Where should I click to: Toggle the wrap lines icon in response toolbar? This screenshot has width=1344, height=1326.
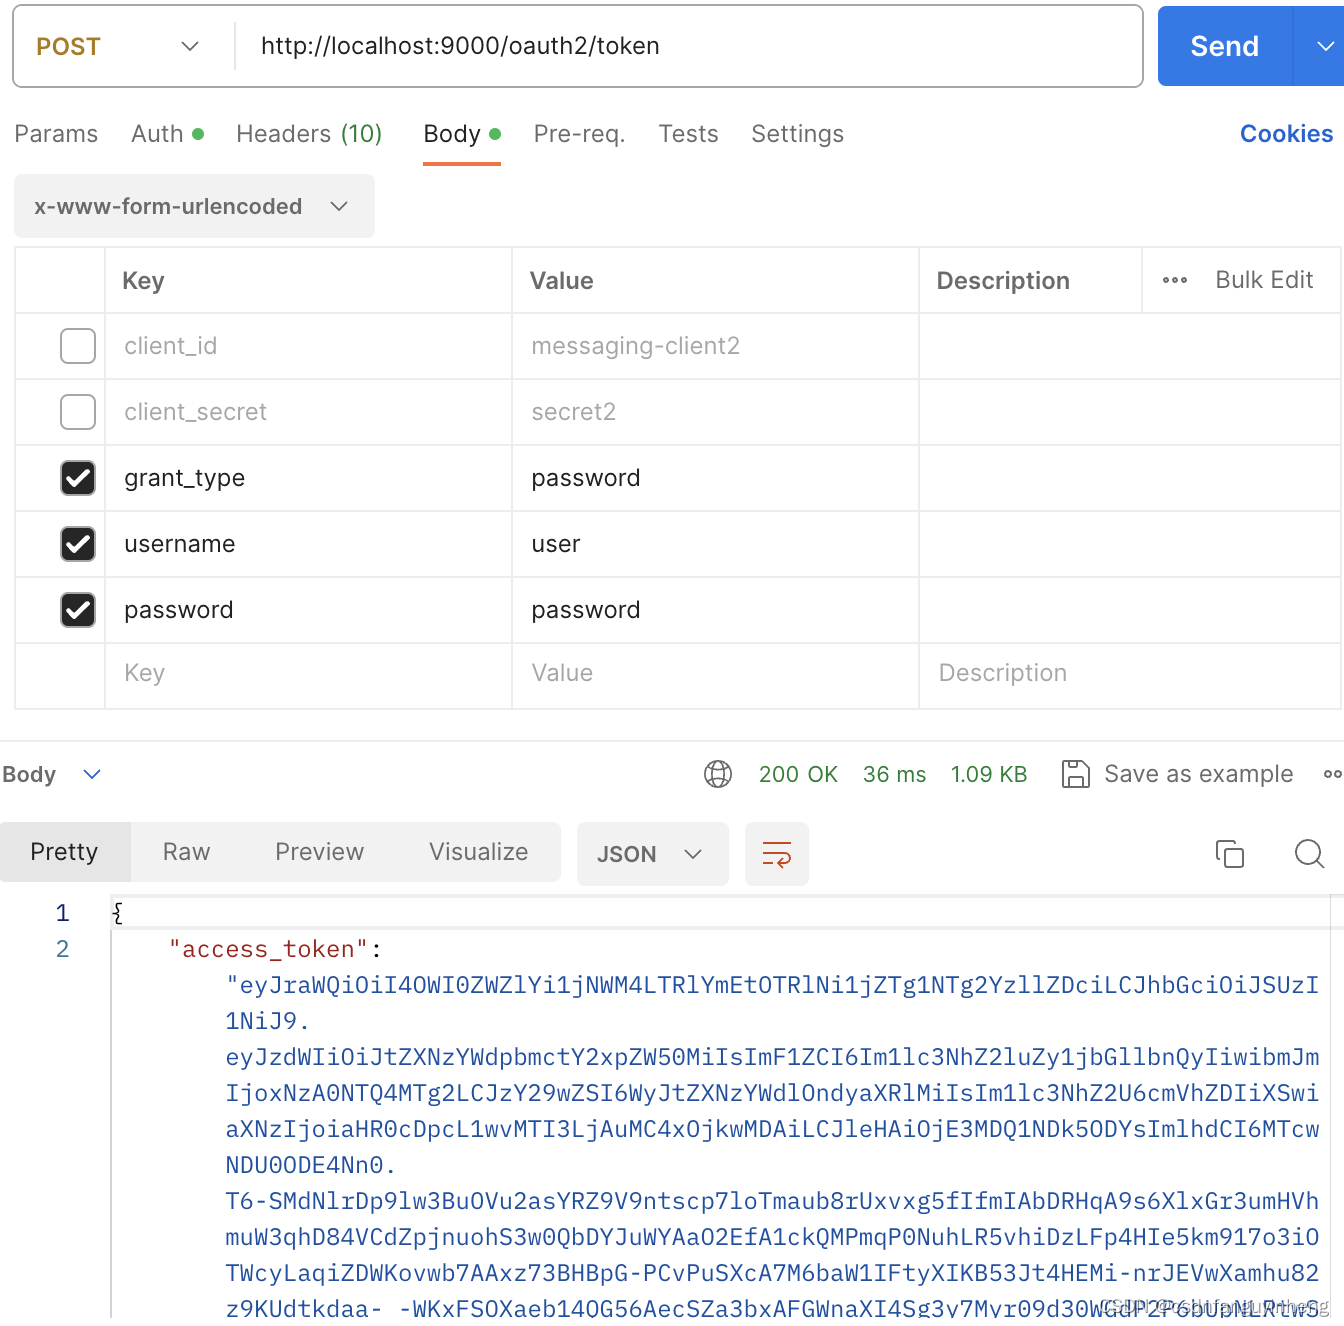click(777, 854)
